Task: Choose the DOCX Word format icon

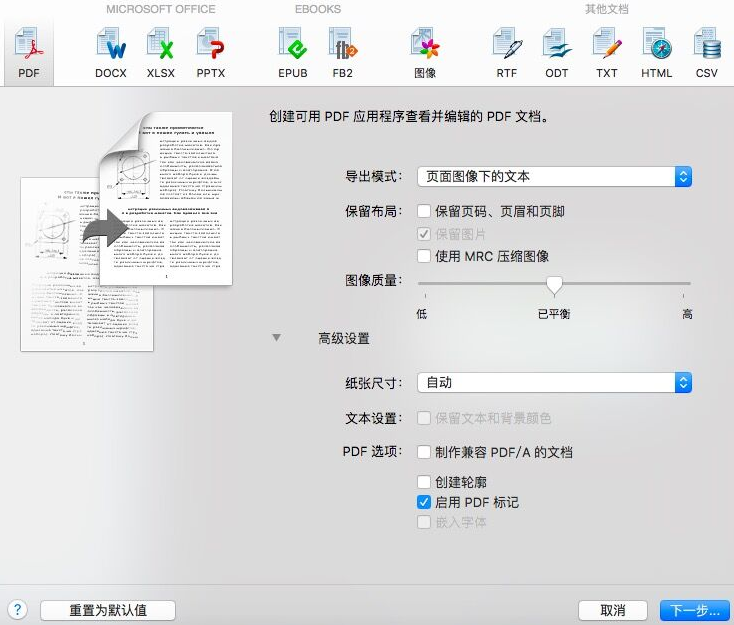Action: pyautogui.click(x=111, y=53)
